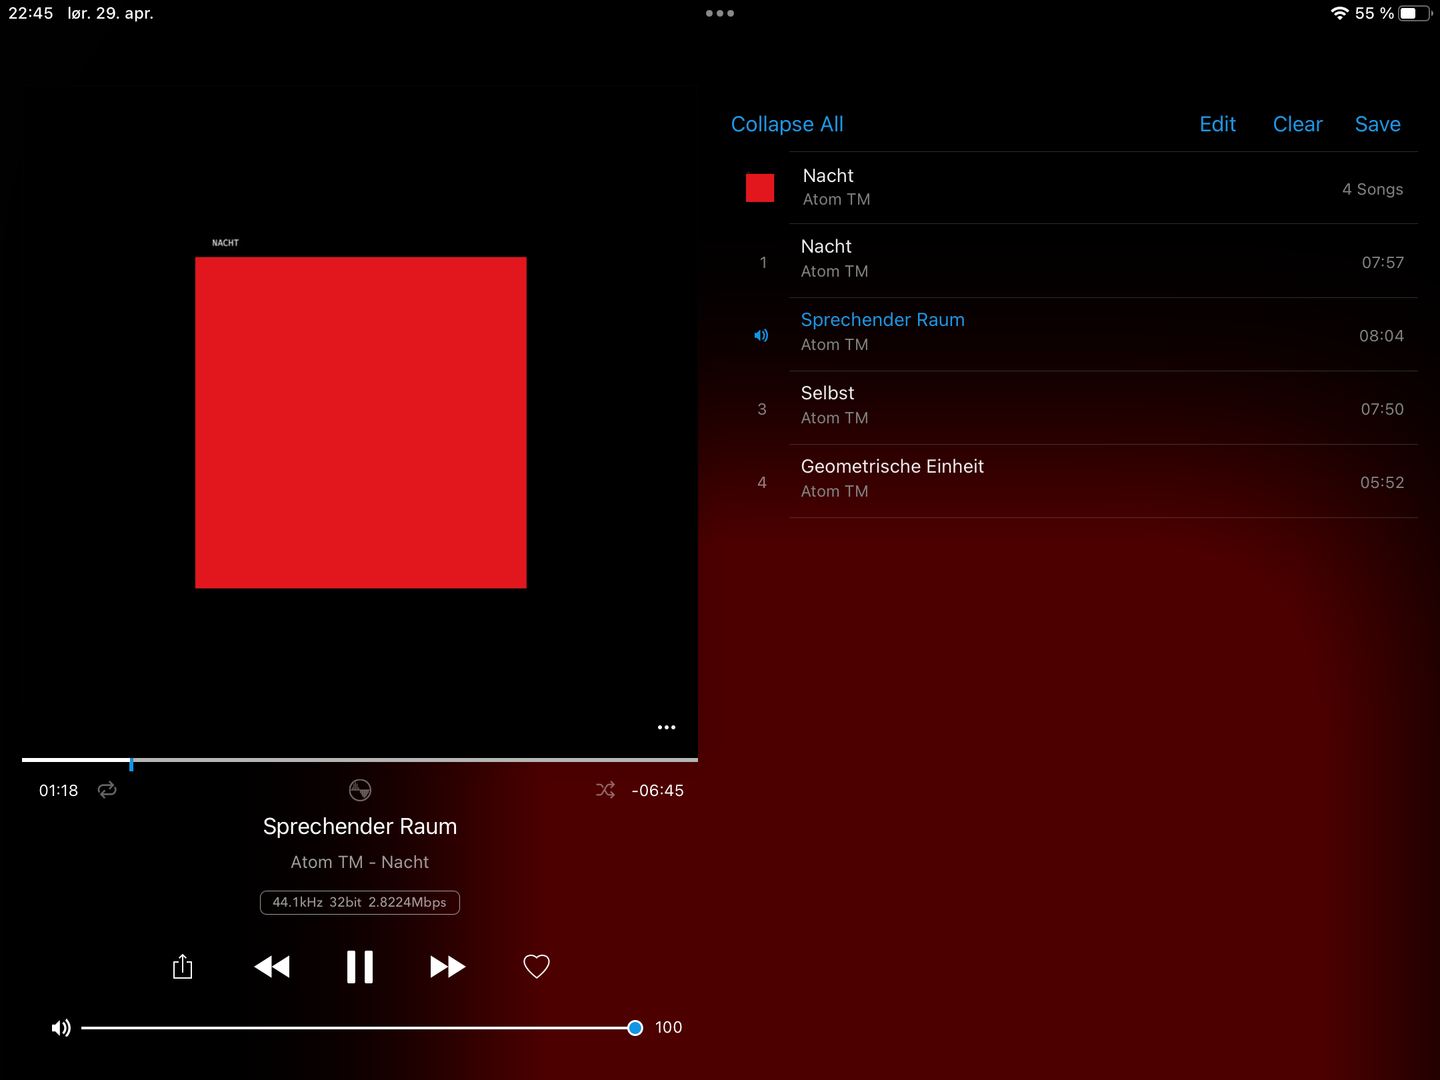This screenshot has width=1440, height=1080.
Task: Collapse All albums in the queue
Action: pyautogui.click(x=787, y=124)
